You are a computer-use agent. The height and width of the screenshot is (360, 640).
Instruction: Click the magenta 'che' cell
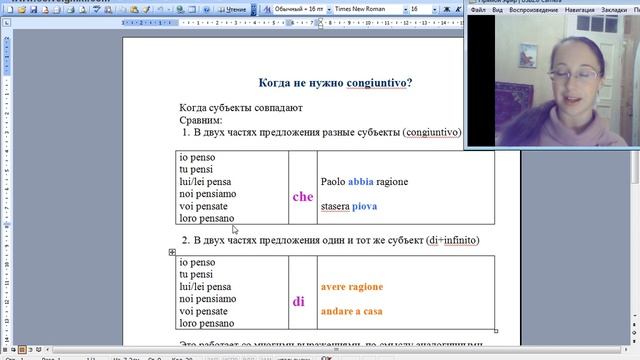pos(302,196)
